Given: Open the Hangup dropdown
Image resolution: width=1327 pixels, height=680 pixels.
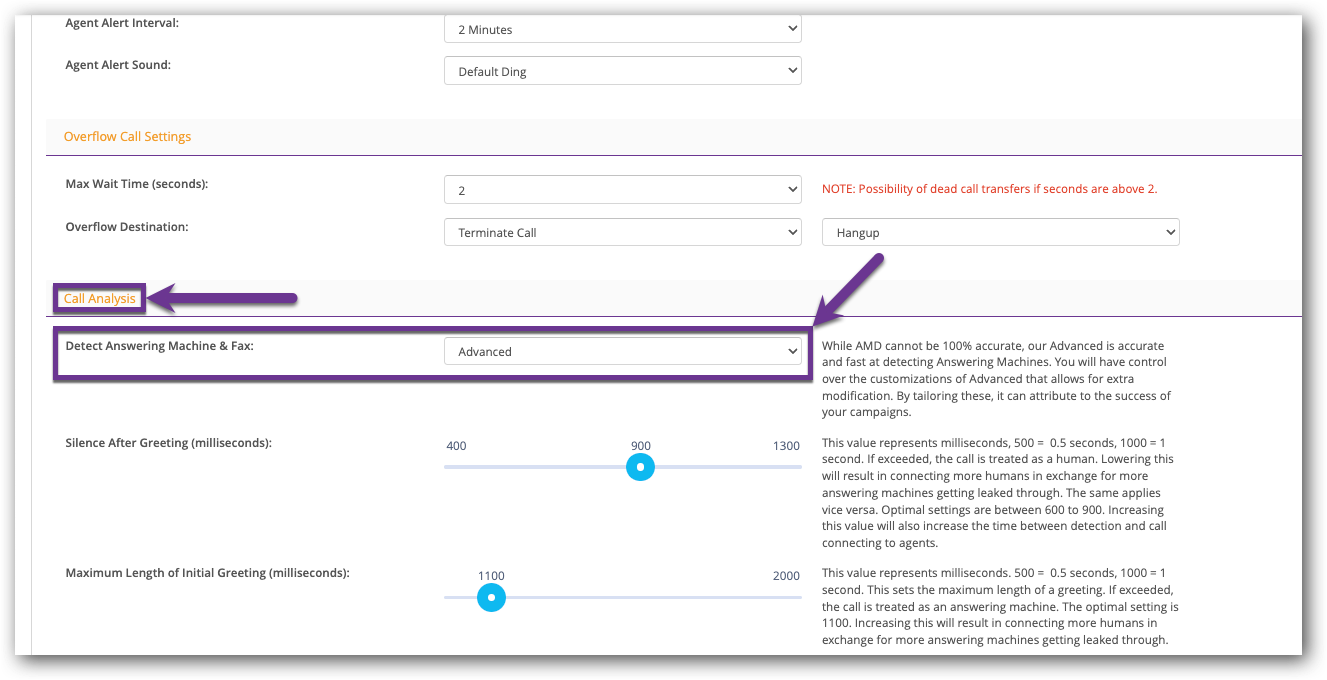Looking at the screenshot, I should coord(1000,232).
